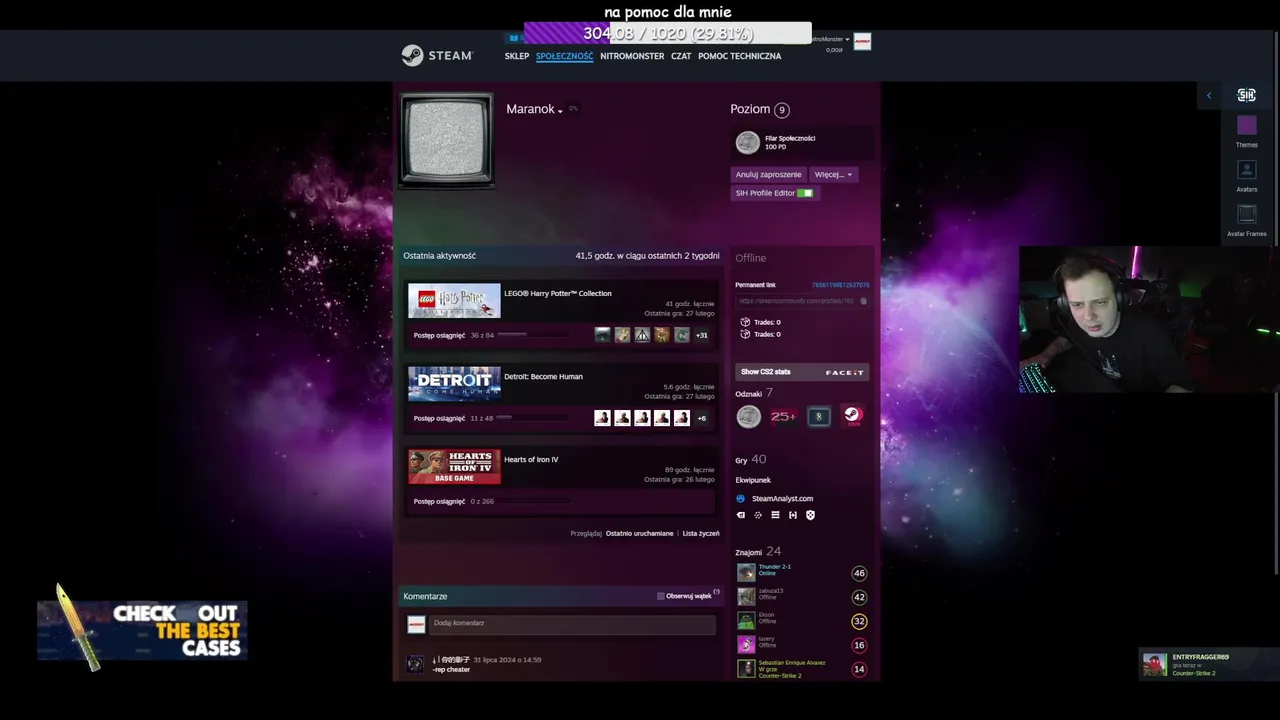Click the +31 achievements button for LEGO Harry Potter

click(702, 335)
